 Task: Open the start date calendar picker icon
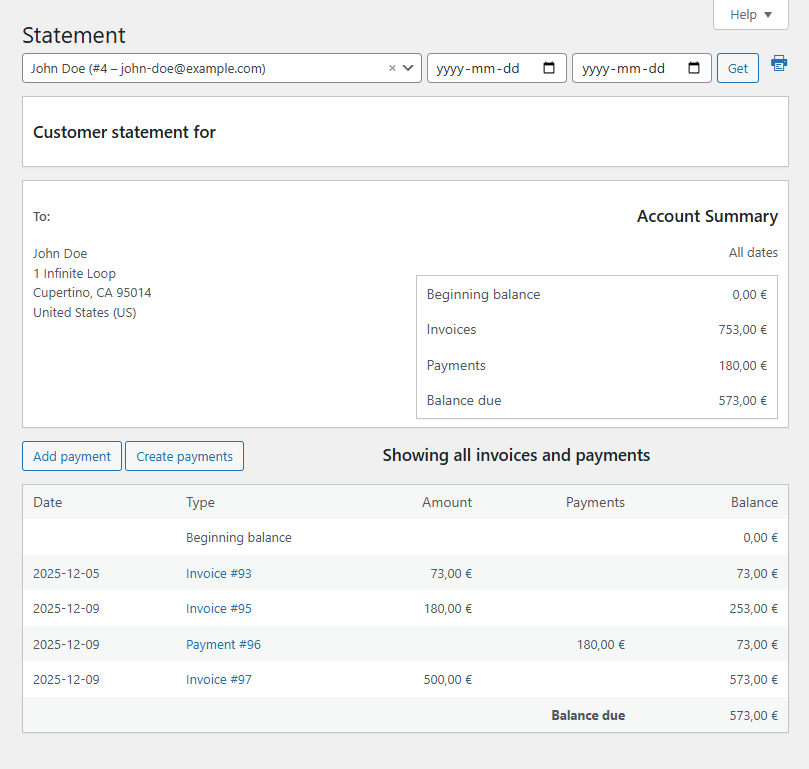(x=548, y=67)
